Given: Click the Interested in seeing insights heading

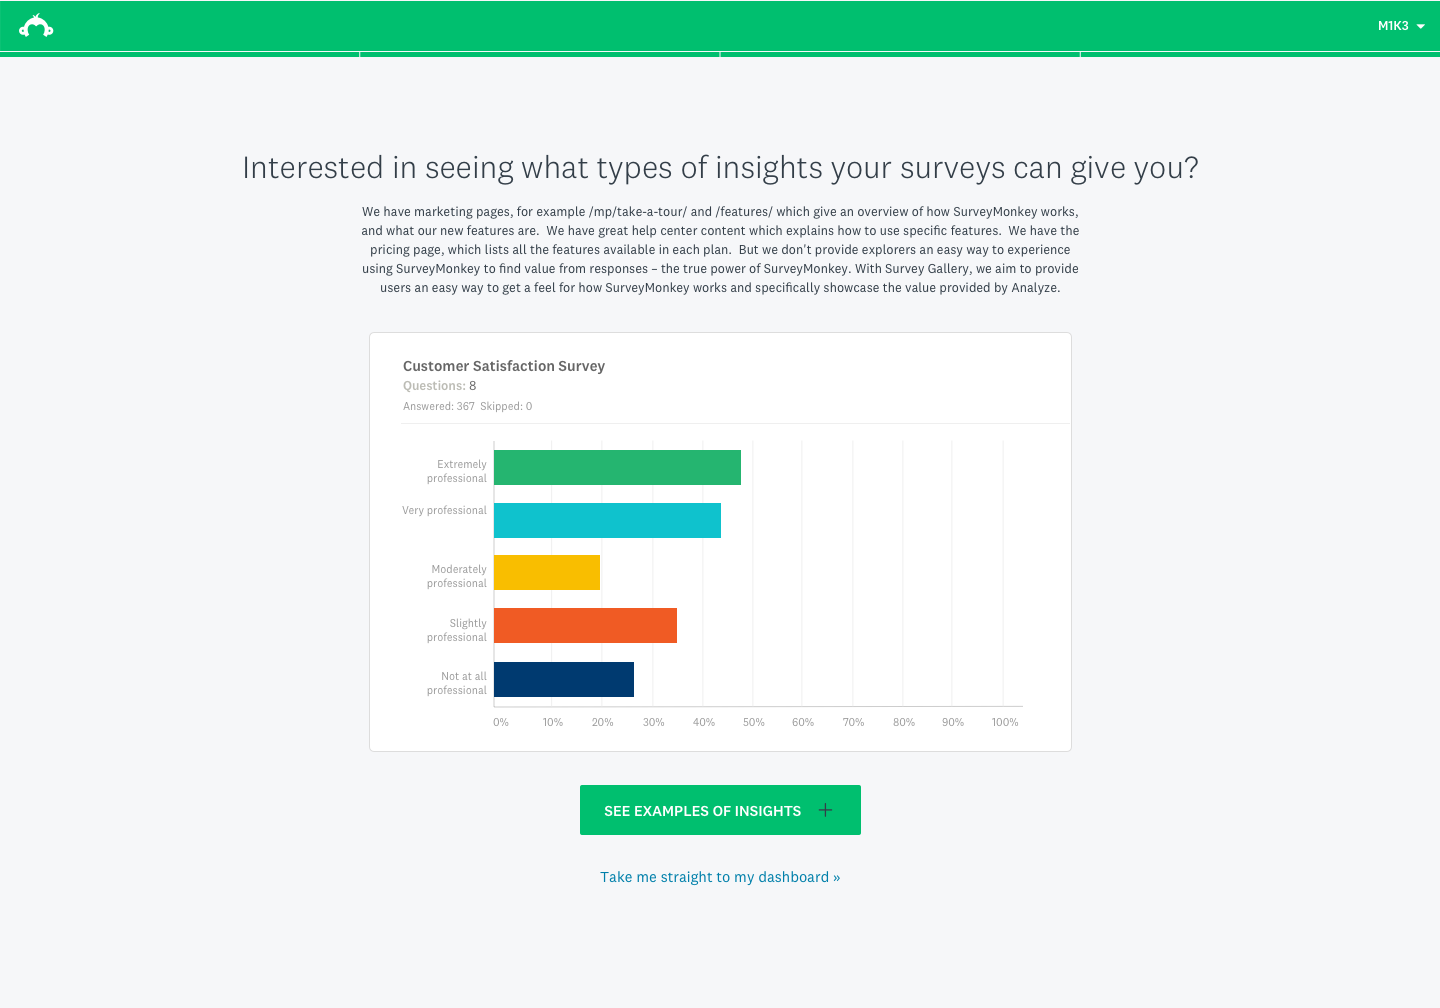Looking at the screenshot, I should [x=720, y=167].
